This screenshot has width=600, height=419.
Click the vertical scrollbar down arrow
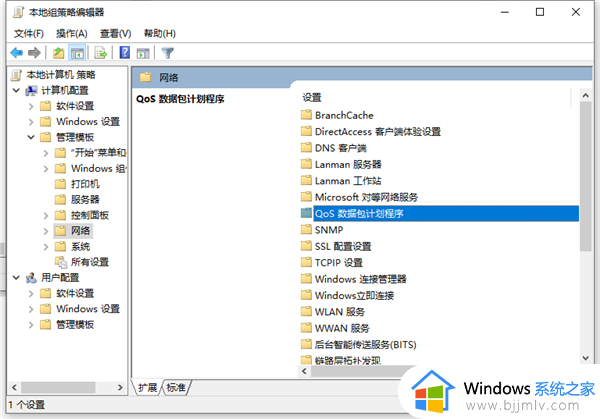point(585,358)
